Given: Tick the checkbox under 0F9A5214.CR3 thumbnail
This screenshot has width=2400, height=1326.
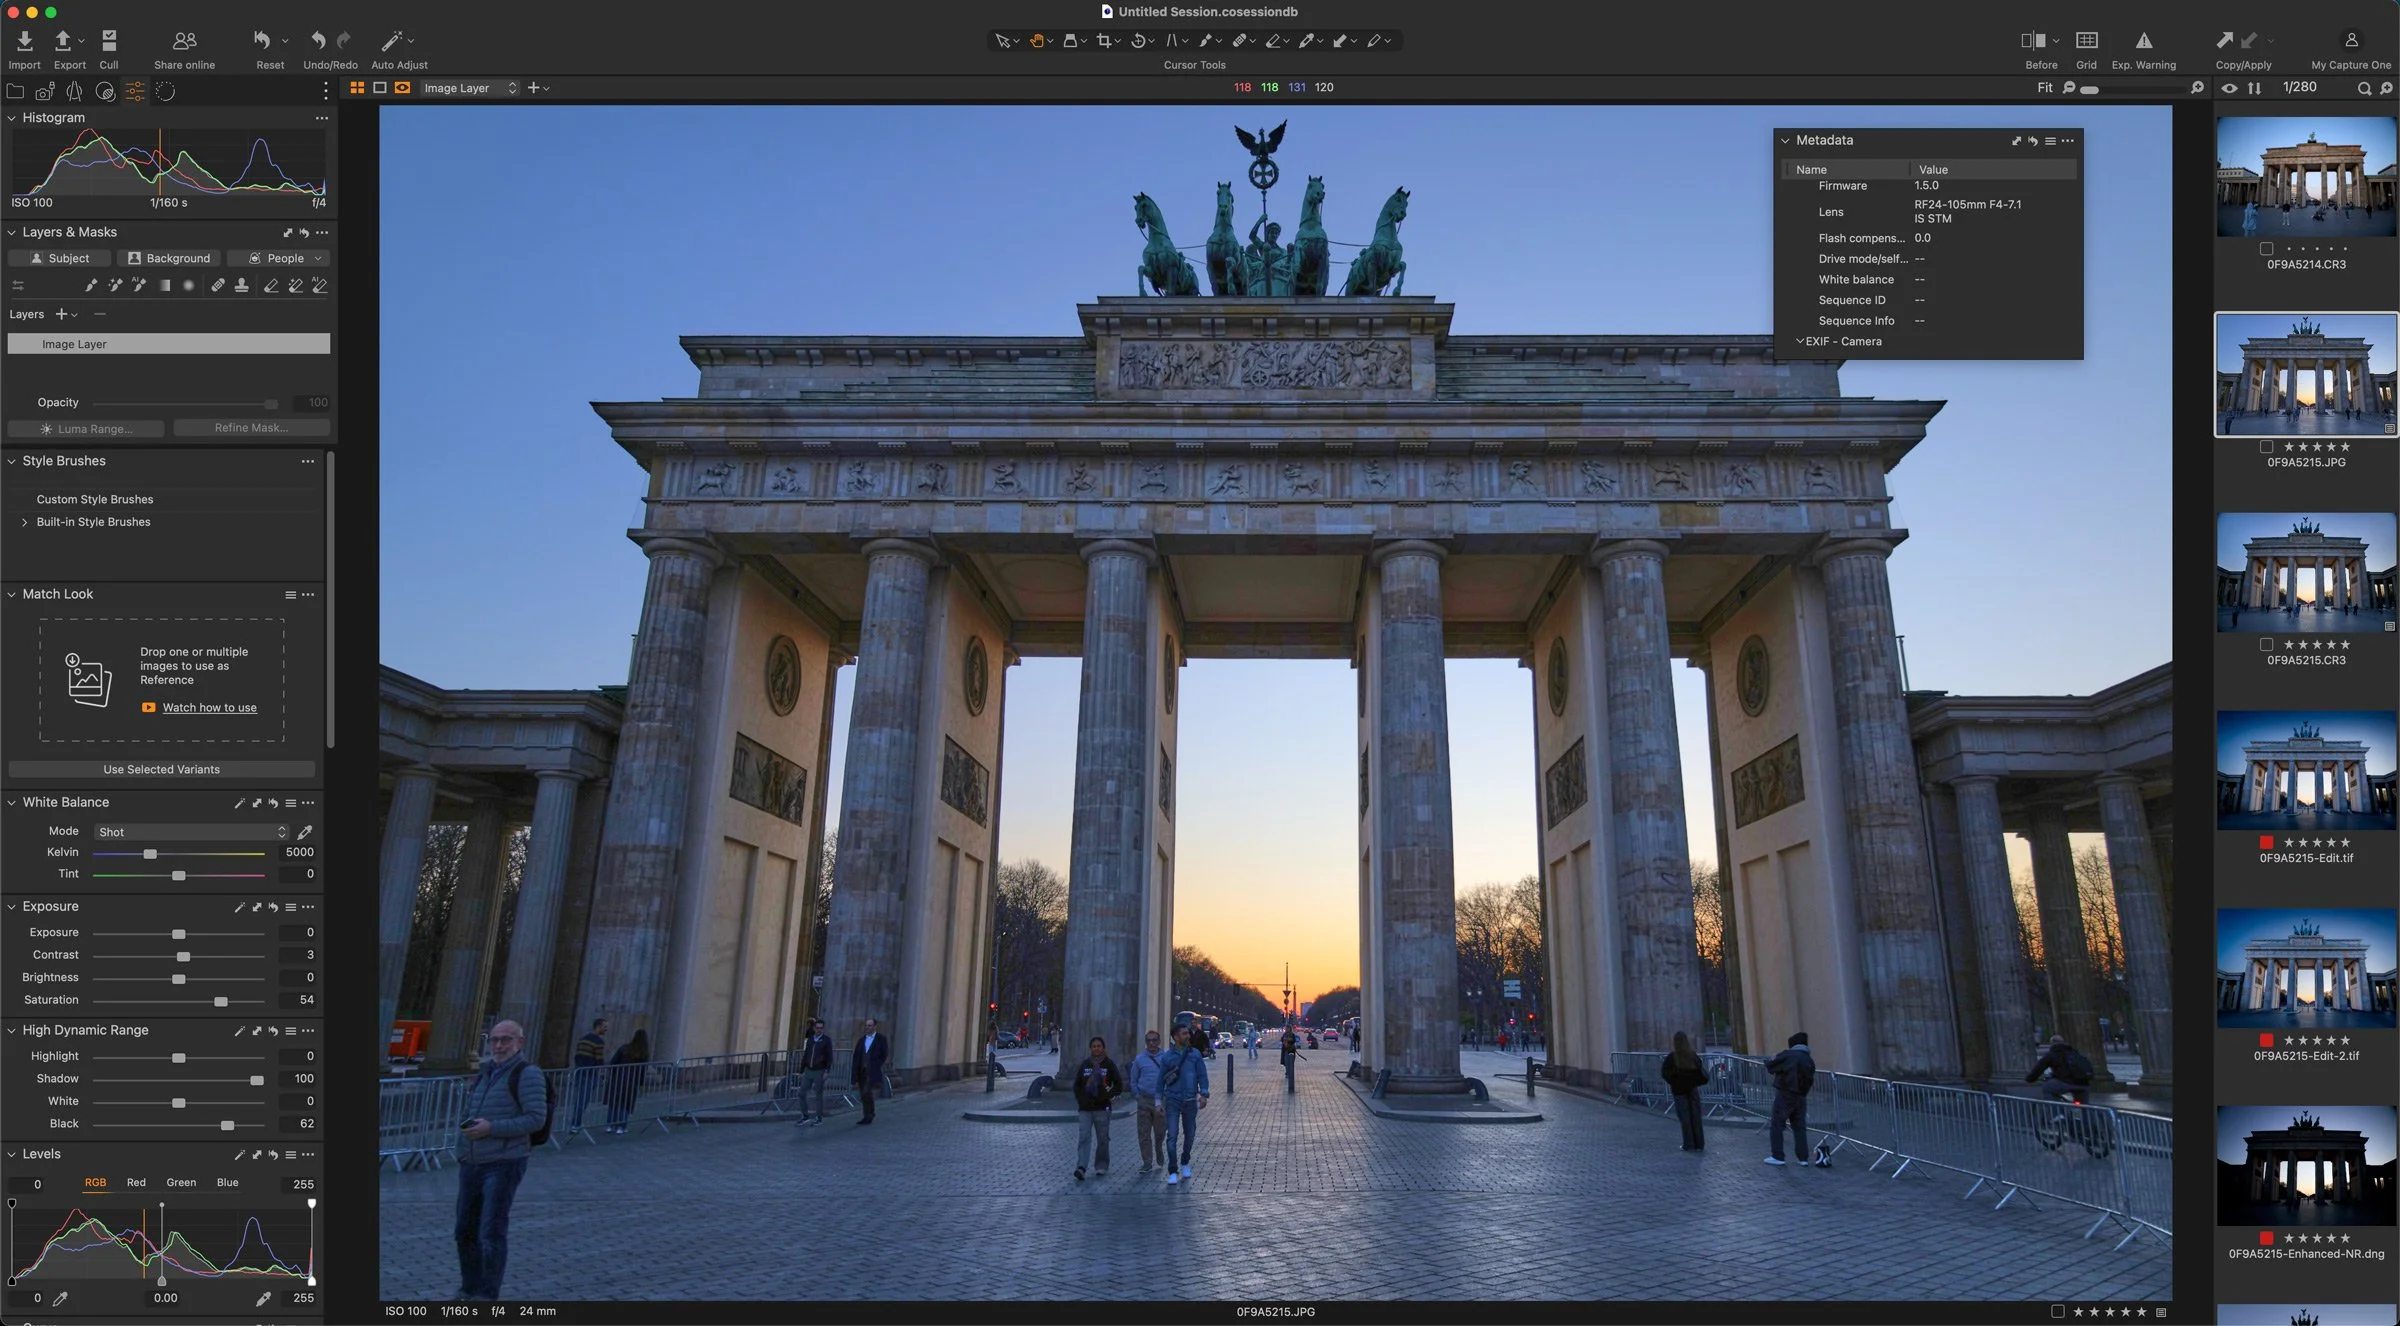Looking at the screenshot, I should 2266,249.
